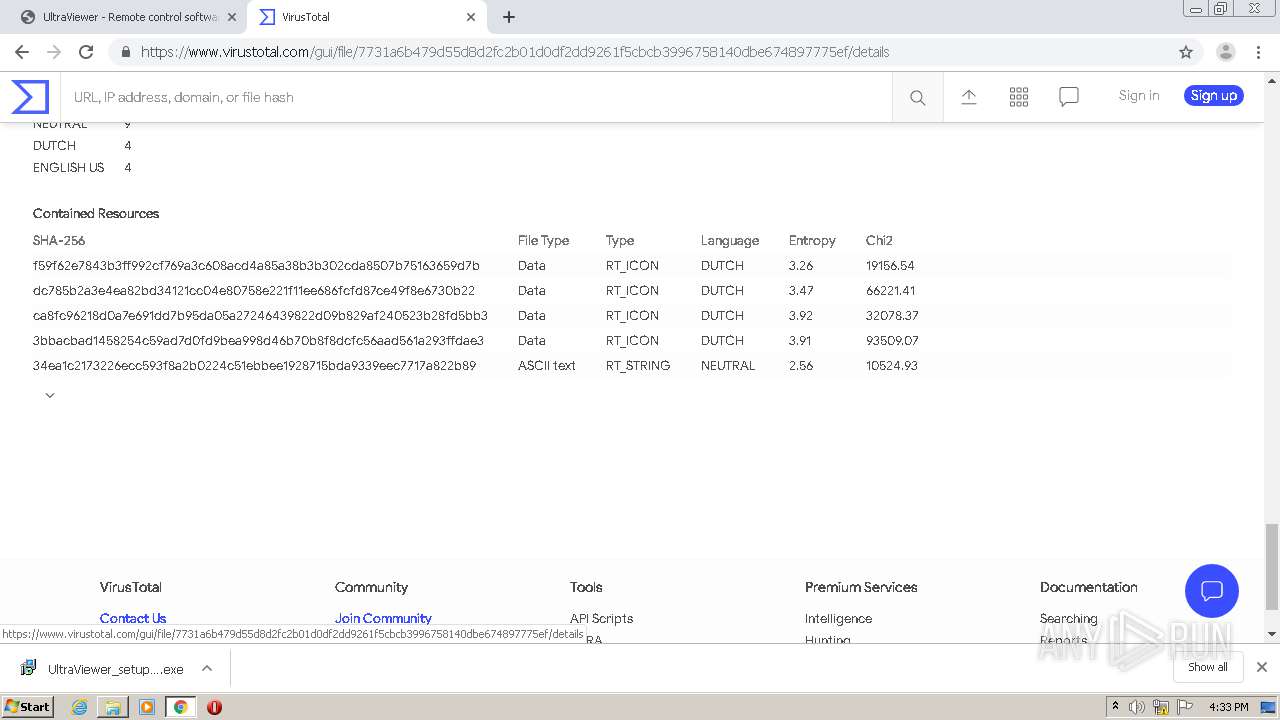1280x720 pixels.
Task: Open the Searching documentation link
Action: [x=1068, y=618]
